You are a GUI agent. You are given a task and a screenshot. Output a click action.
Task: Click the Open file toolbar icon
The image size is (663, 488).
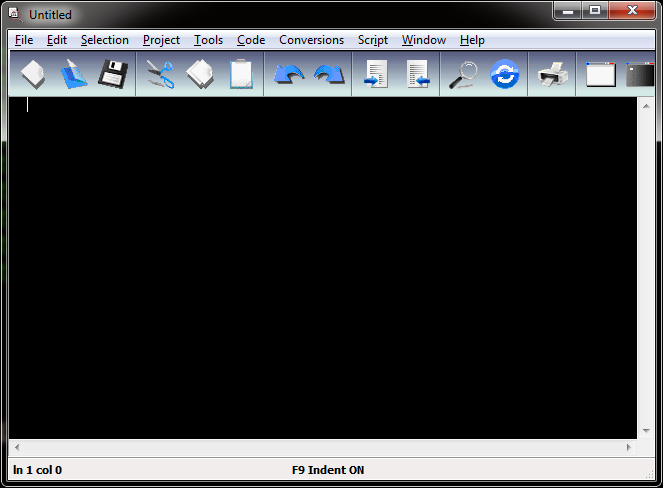pyautogui.click(x=73, y=74)
